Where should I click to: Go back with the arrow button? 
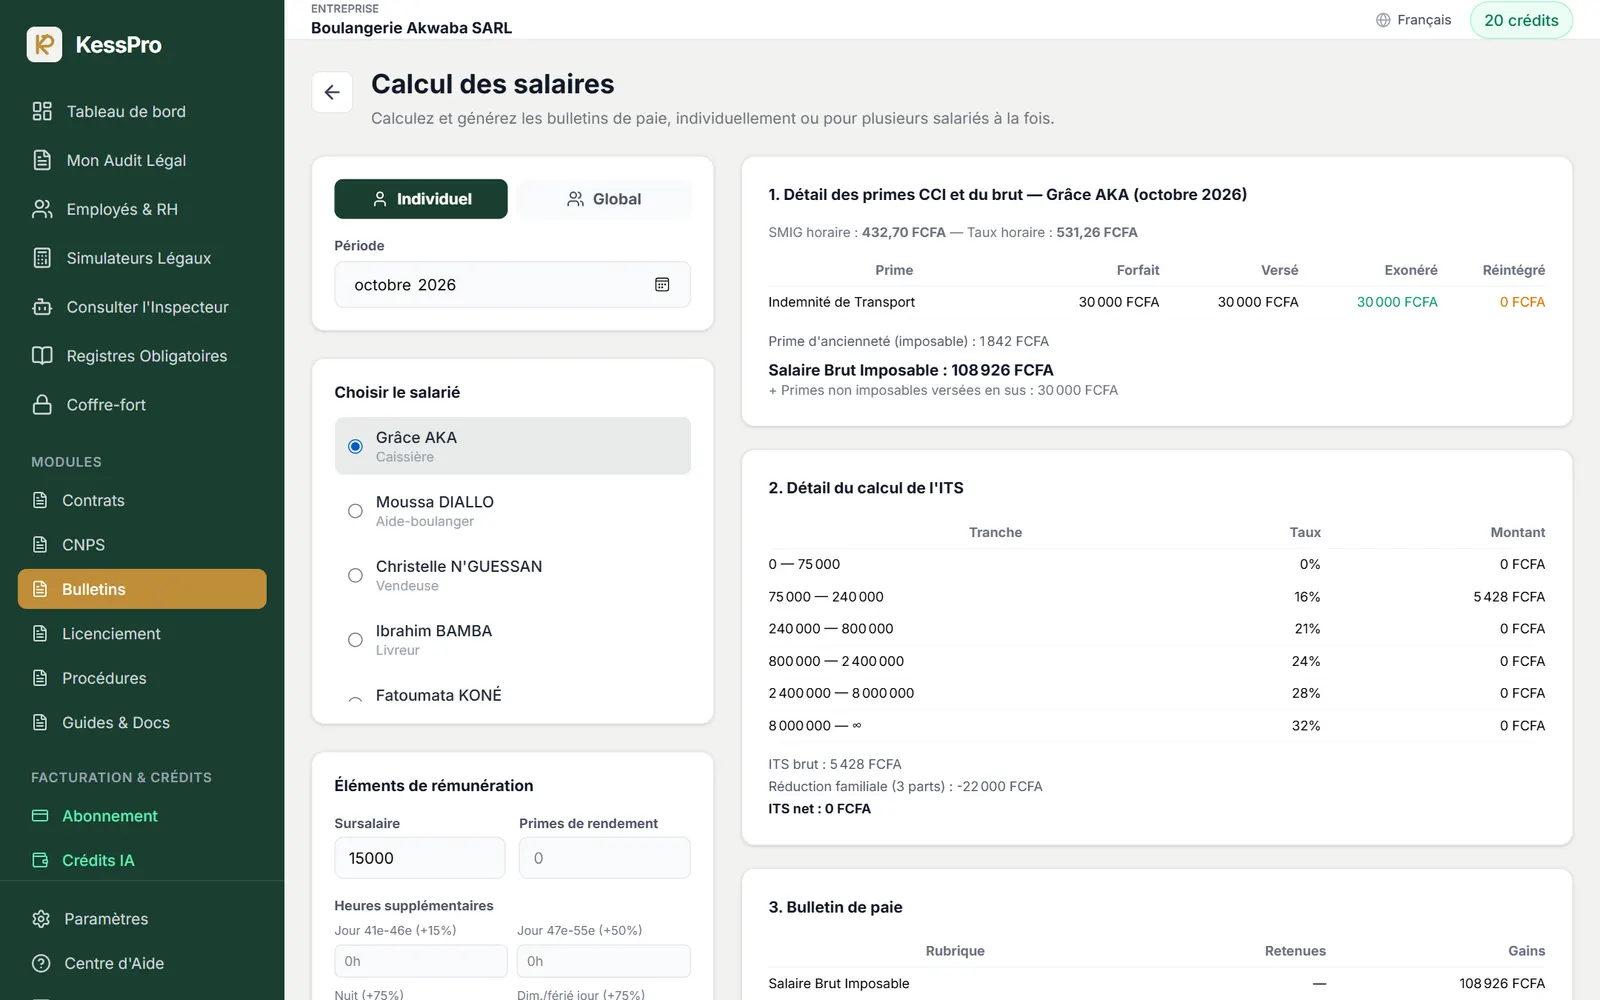point(332,92)
